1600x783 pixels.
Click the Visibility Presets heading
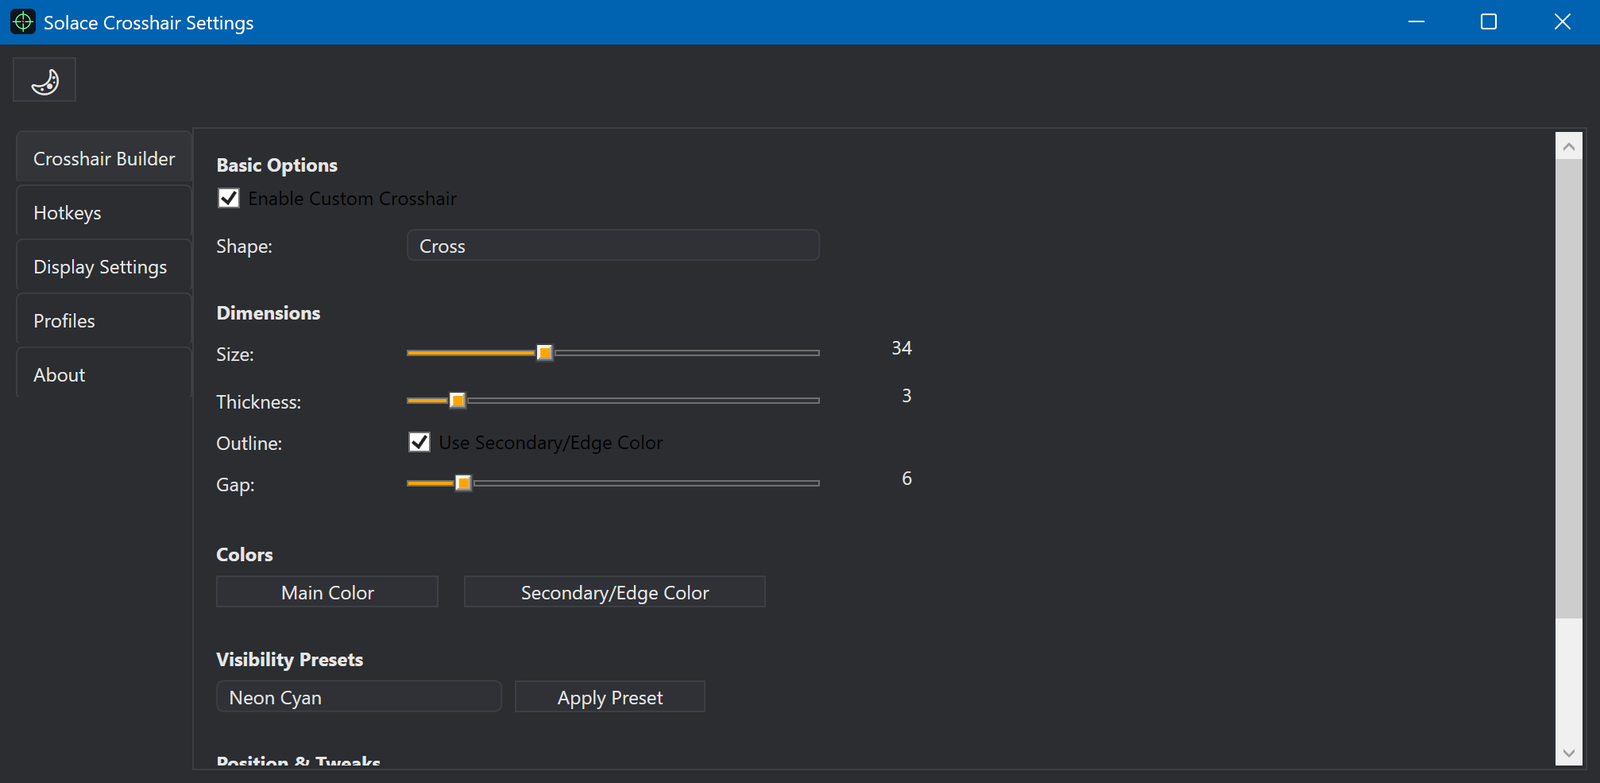click(x=290, y=660)
